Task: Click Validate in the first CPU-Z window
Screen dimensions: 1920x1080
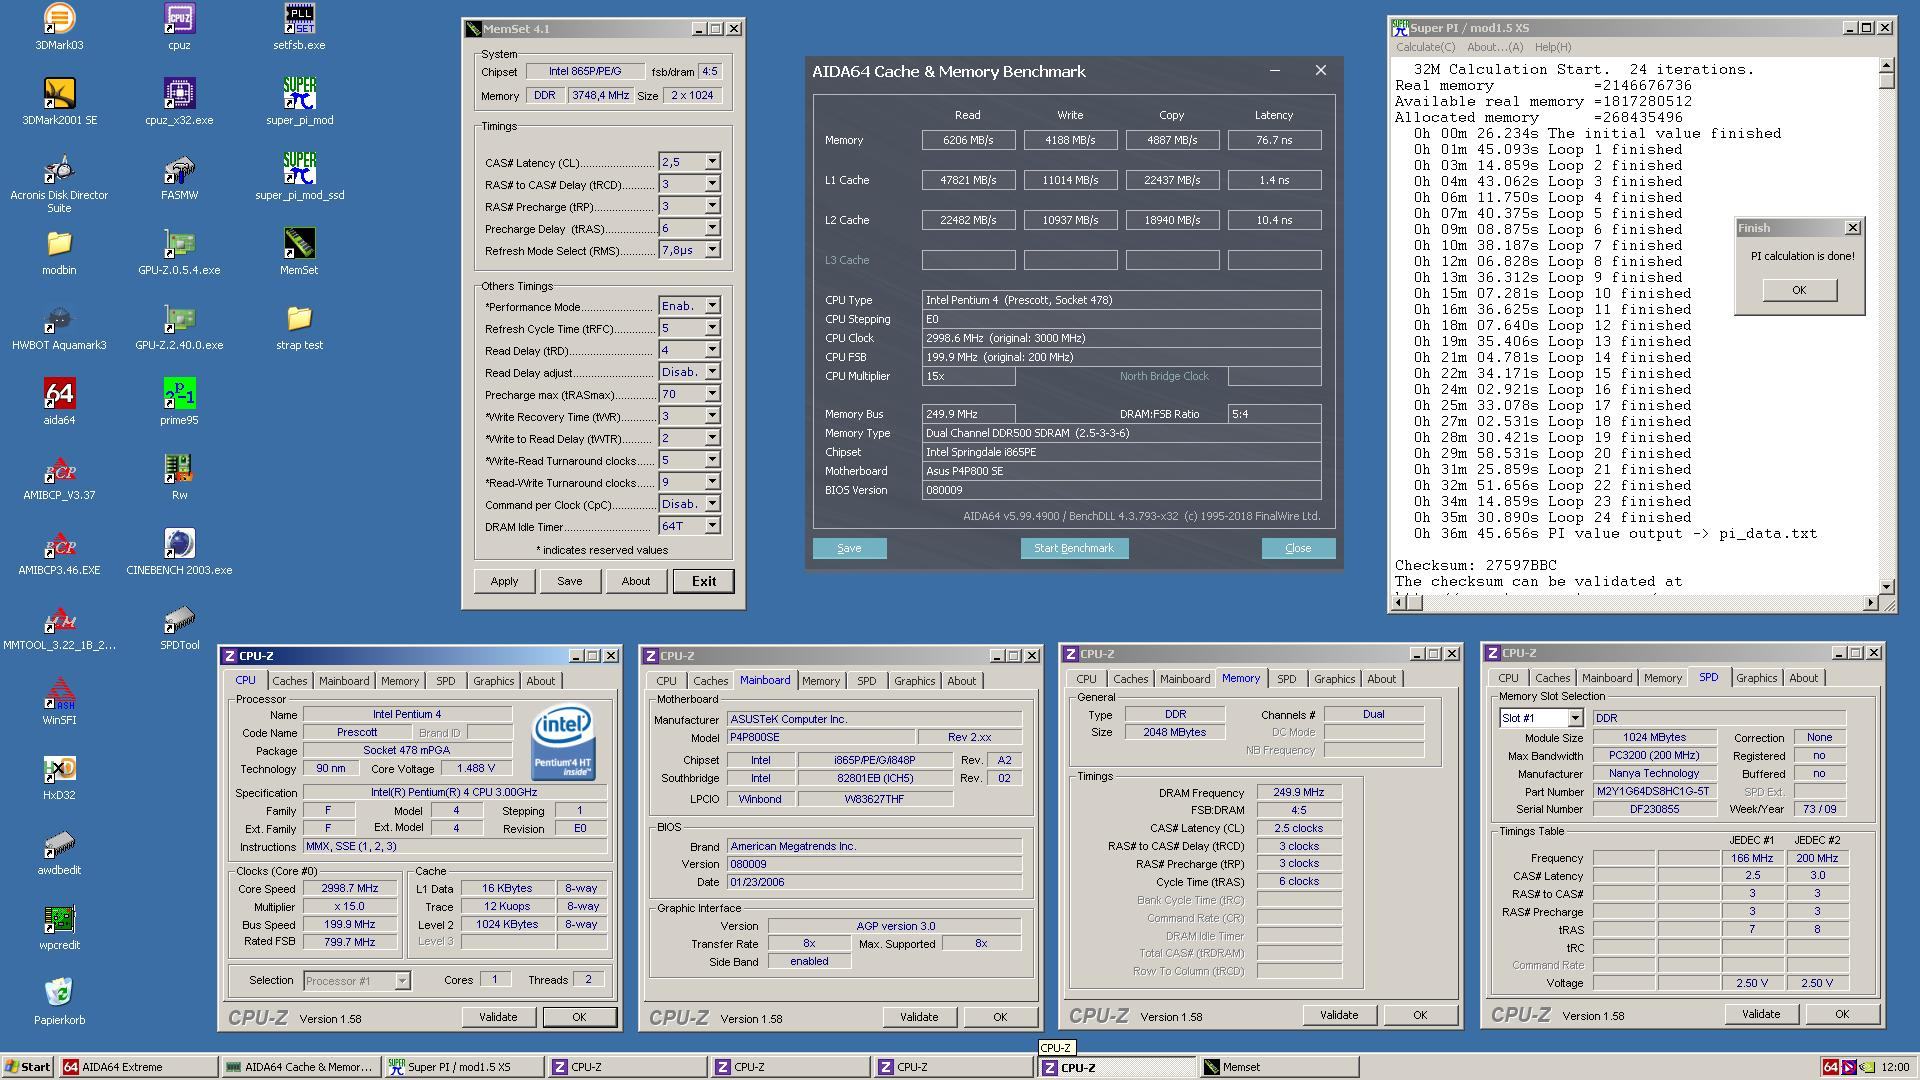Action: (x=498, y=1017)
